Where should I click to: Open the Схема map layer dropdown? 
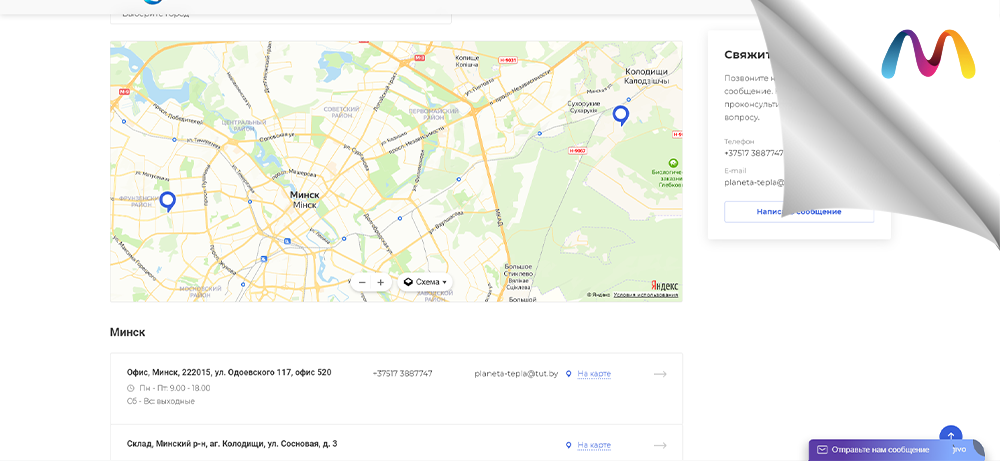(x=425, y=282)
